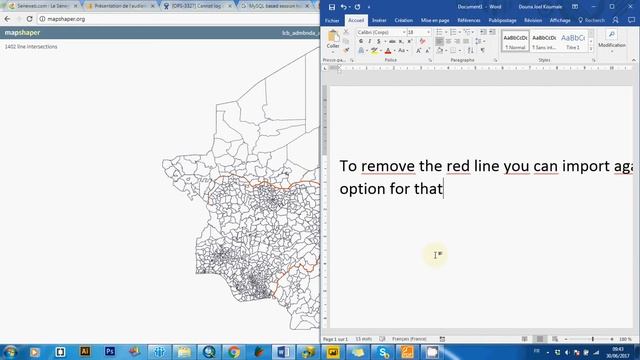
Task: Apply the Normal style
Action: point(515,41)
